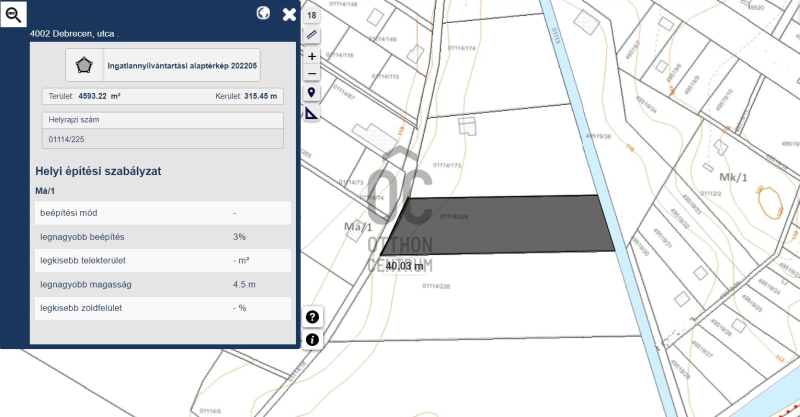The width and height of the screenshot is (800, 417).
Task: Zoom out with the minus button
Action: [x=312, y=74]
